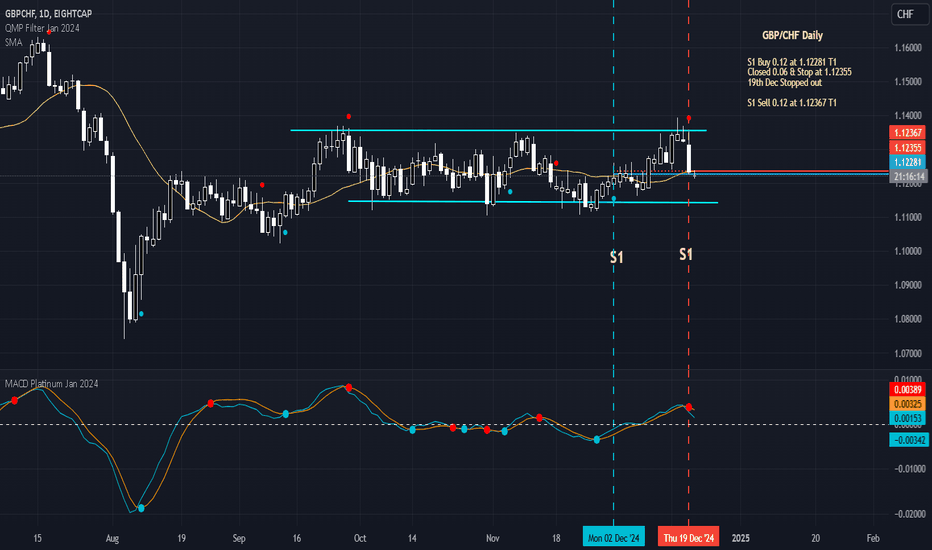Click the 1.16000 price axis label
Screen dimensions: 932x550
pos(908,48)
